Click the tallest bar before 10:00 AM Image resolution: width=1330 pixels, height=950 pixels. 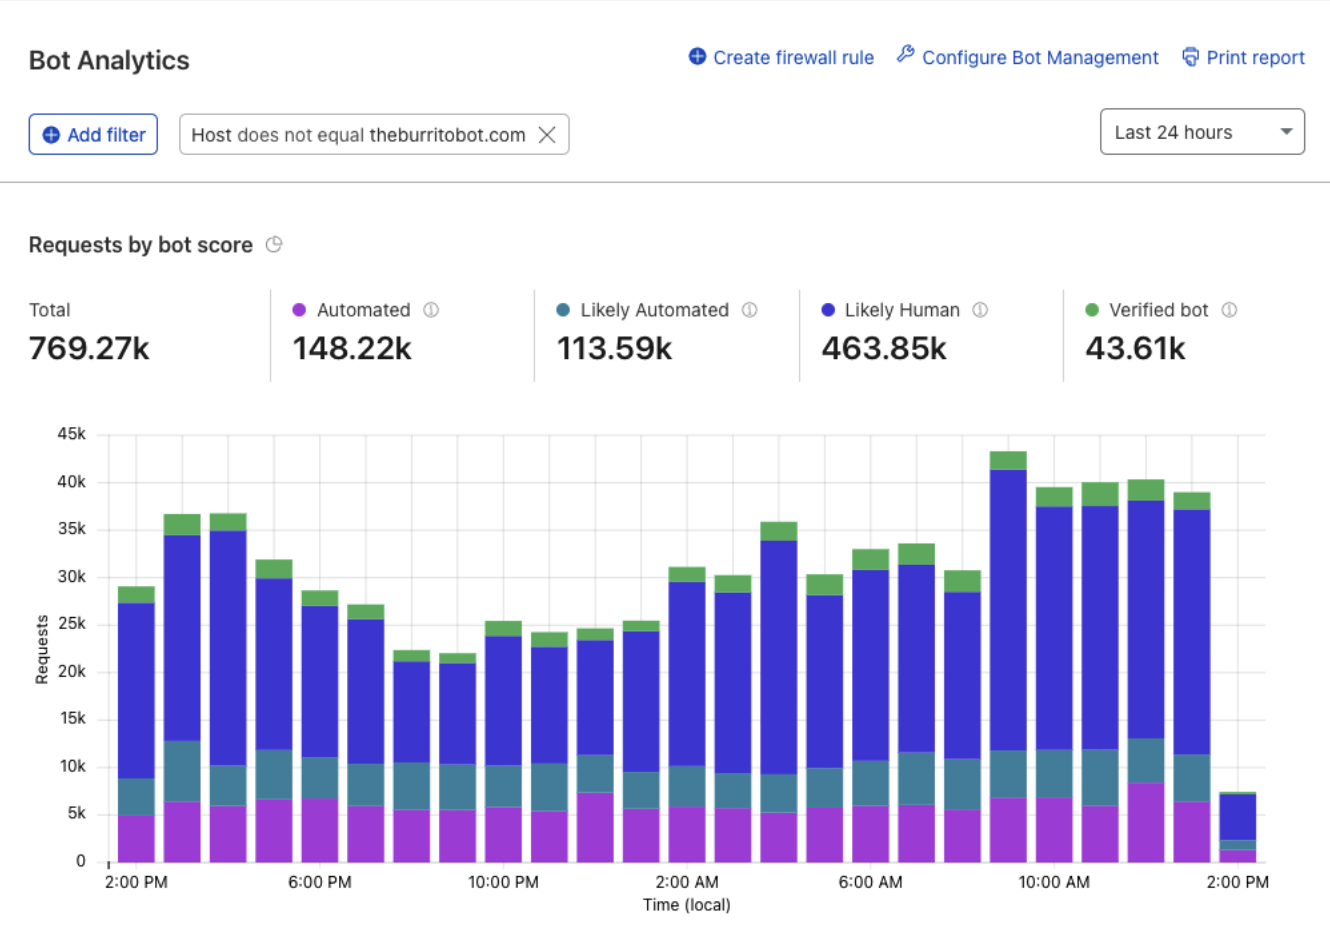(1008, 657)
